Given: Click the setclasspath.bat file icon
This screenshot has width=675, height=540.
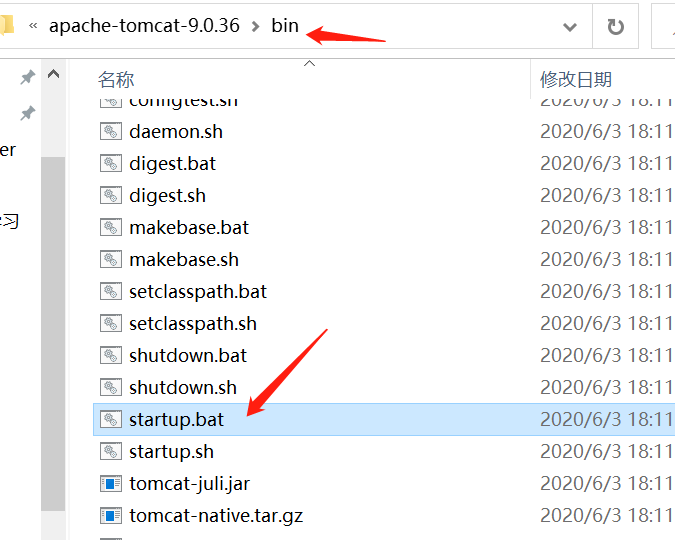Looking at the screenshot, I should click(x=111, y=292).
